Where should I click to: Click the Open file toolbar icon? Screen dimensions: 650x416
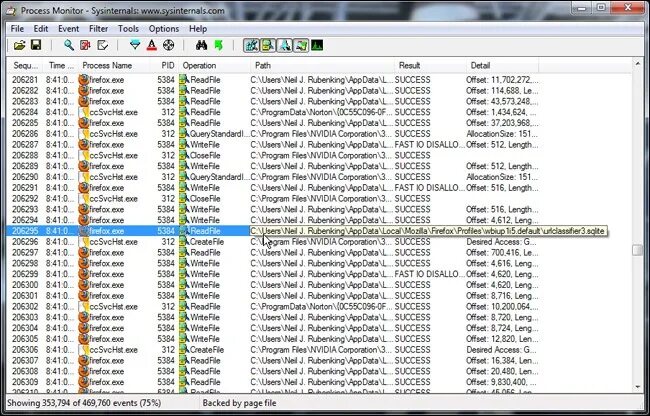click(x=19, y=45)
